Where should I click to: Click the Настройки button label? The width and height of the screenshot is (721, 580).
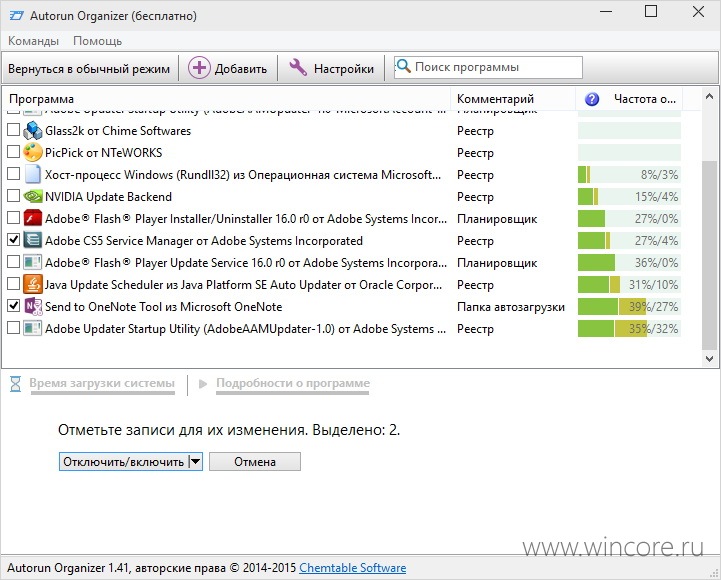tap(344, 69)
